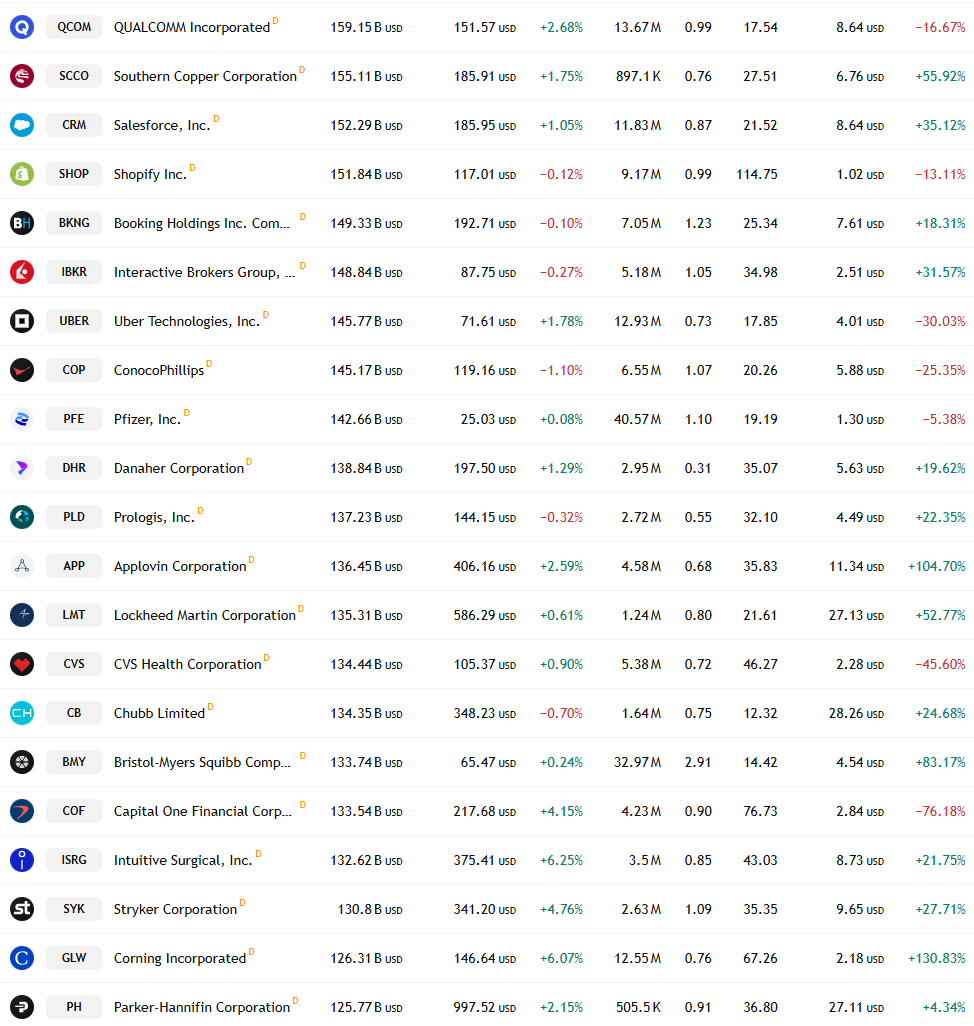Click the Capital One logo icon
974x1026 pixels.
click(x=22, y=811)
